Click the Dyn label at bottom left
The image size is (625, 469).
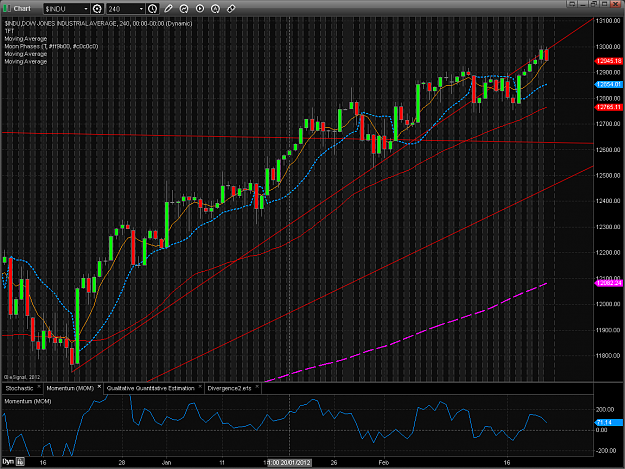[x=8, y=462]
